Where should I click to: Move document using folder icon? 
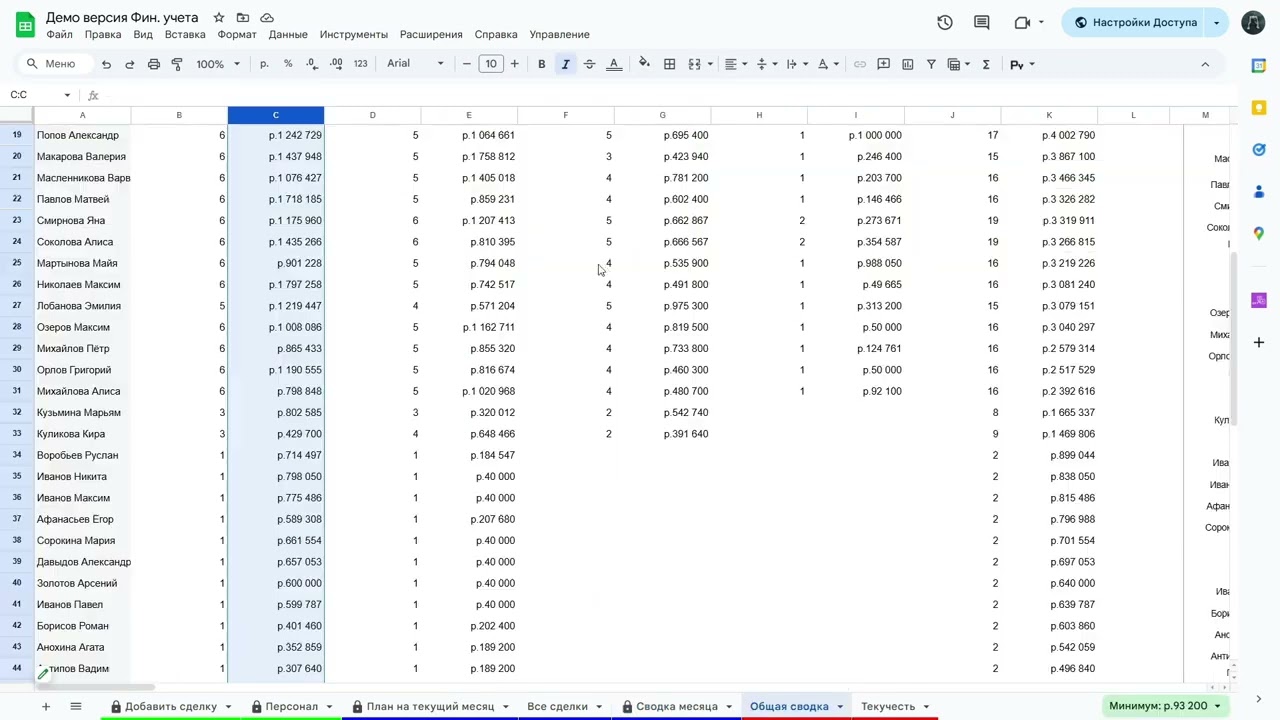point(243,18)
